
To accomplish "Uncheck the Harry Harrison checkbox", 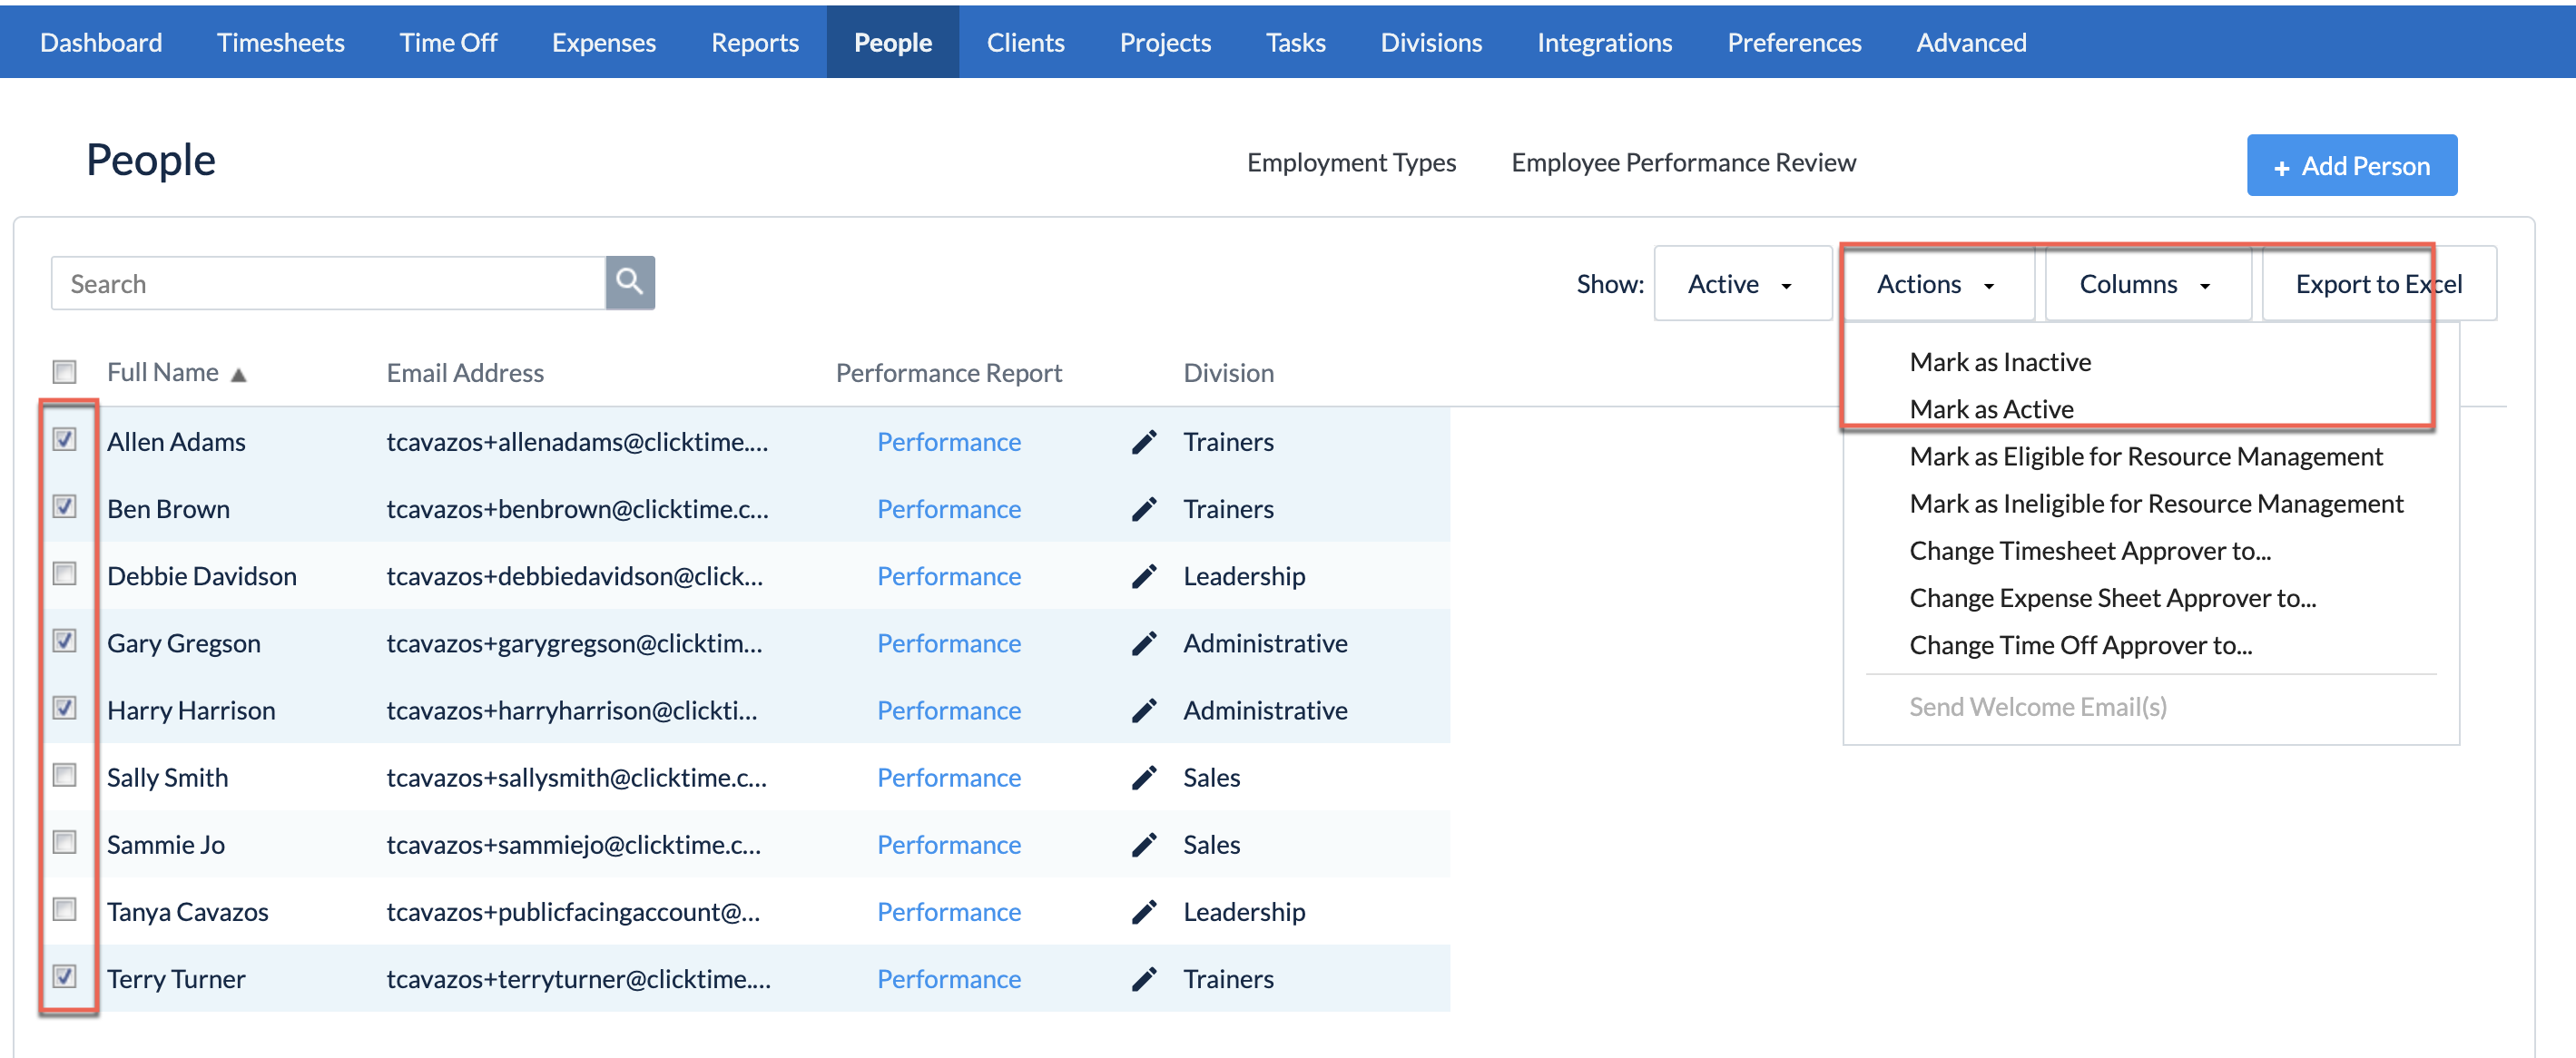I will click(65, 707).
